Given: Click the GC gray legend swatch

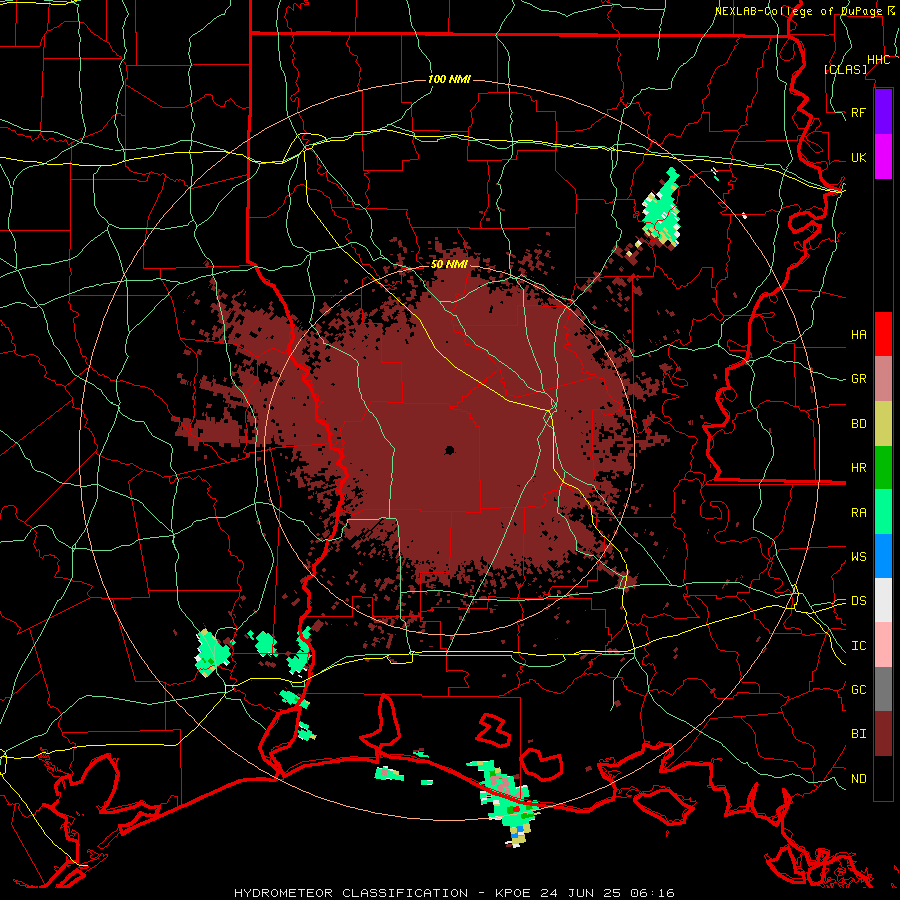Looking at the screenshot, I should 883,689.
